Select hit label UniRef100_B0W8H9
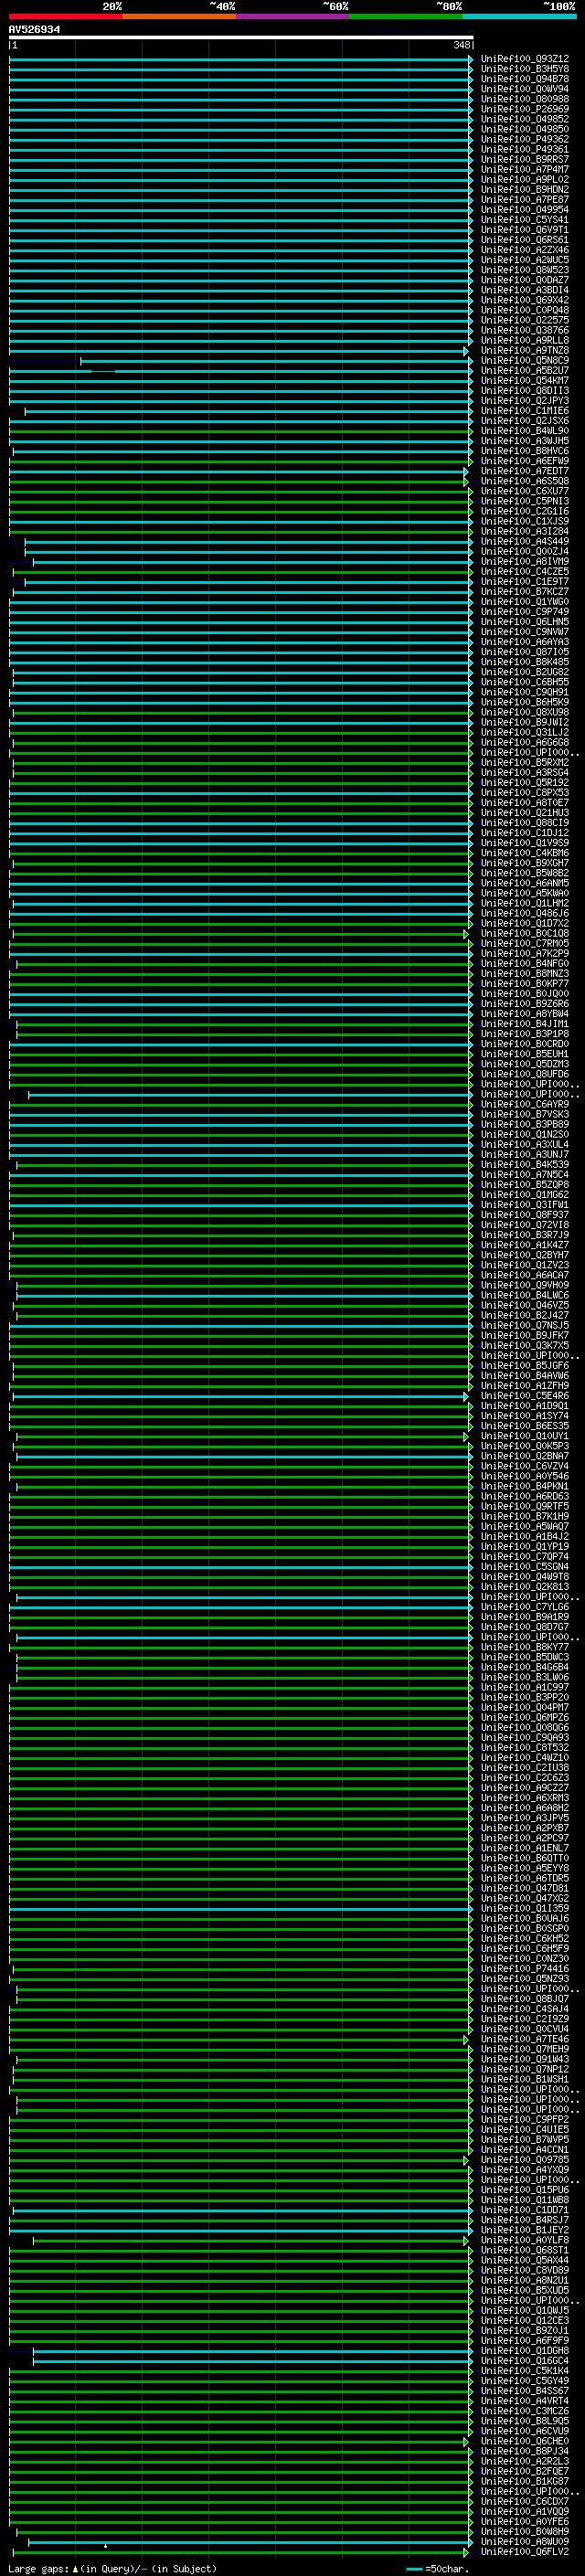This screenshot has width=585, height=2576. pos(525,2531)
